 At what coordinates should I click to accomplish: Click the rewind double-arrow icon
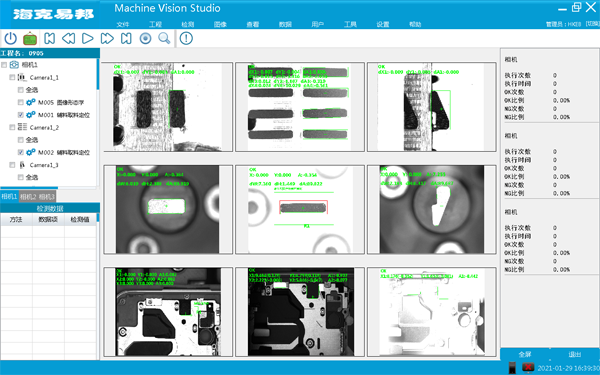pos(68,38)
